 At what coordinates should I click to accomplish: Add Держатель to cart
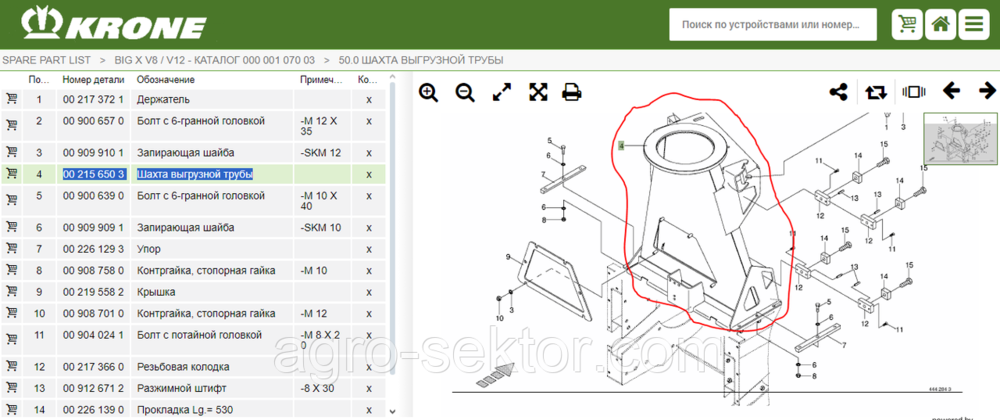[x=11, y=99]
